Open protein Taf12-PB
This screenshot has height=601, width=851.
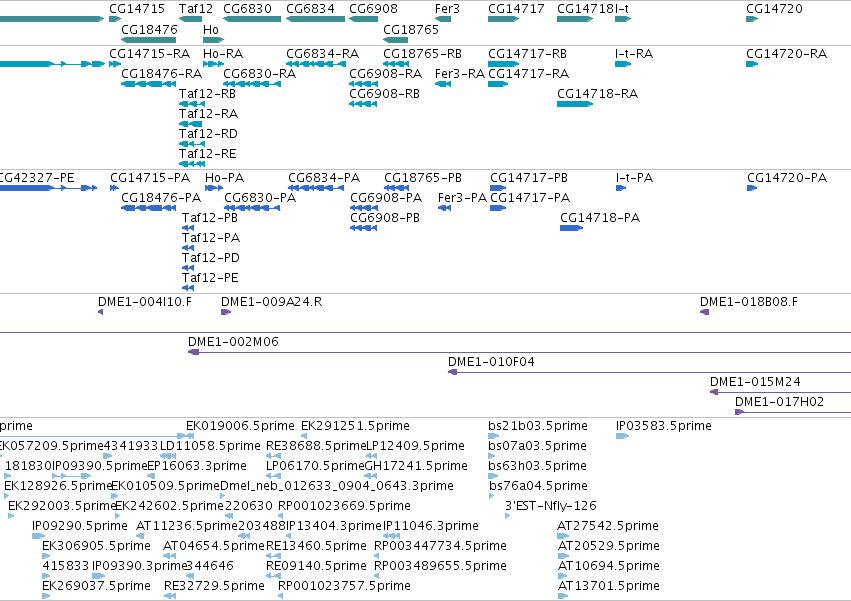pyautogui.click(x=210, y=218)
